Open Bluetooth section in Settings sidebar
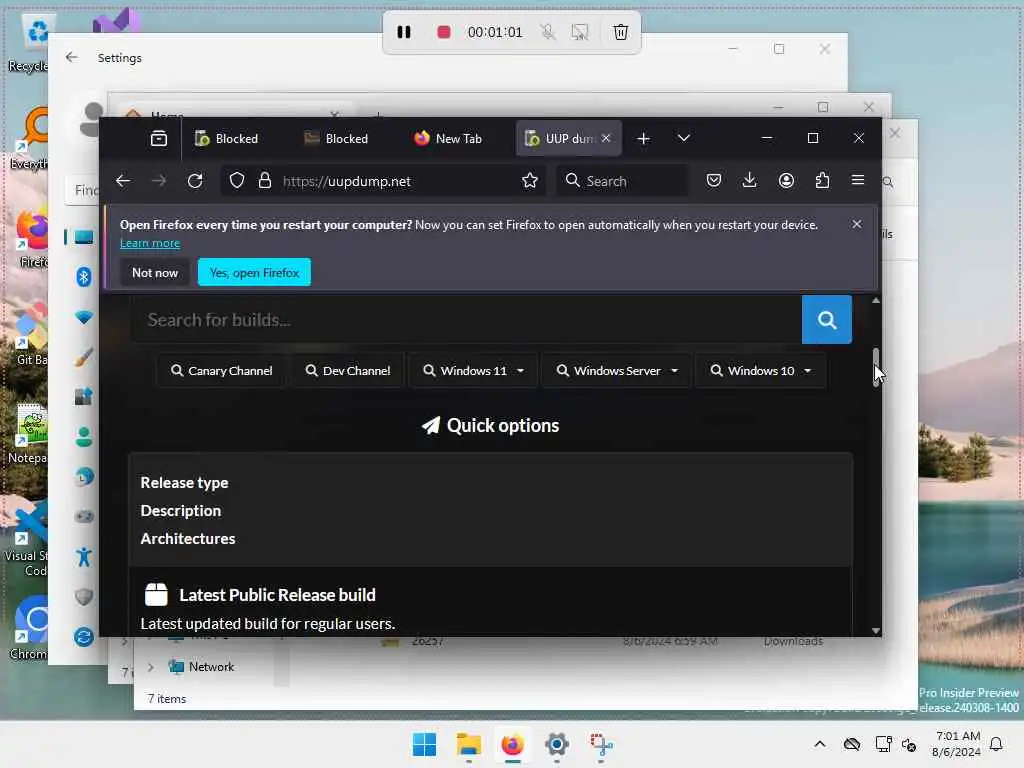This screenshot has width=1024, height=768. coord(84,277)
